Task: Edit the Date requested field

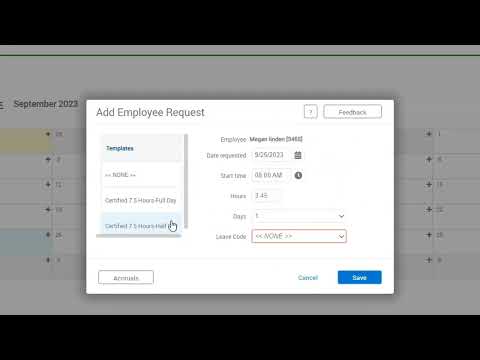Action: tap(271, 155)
